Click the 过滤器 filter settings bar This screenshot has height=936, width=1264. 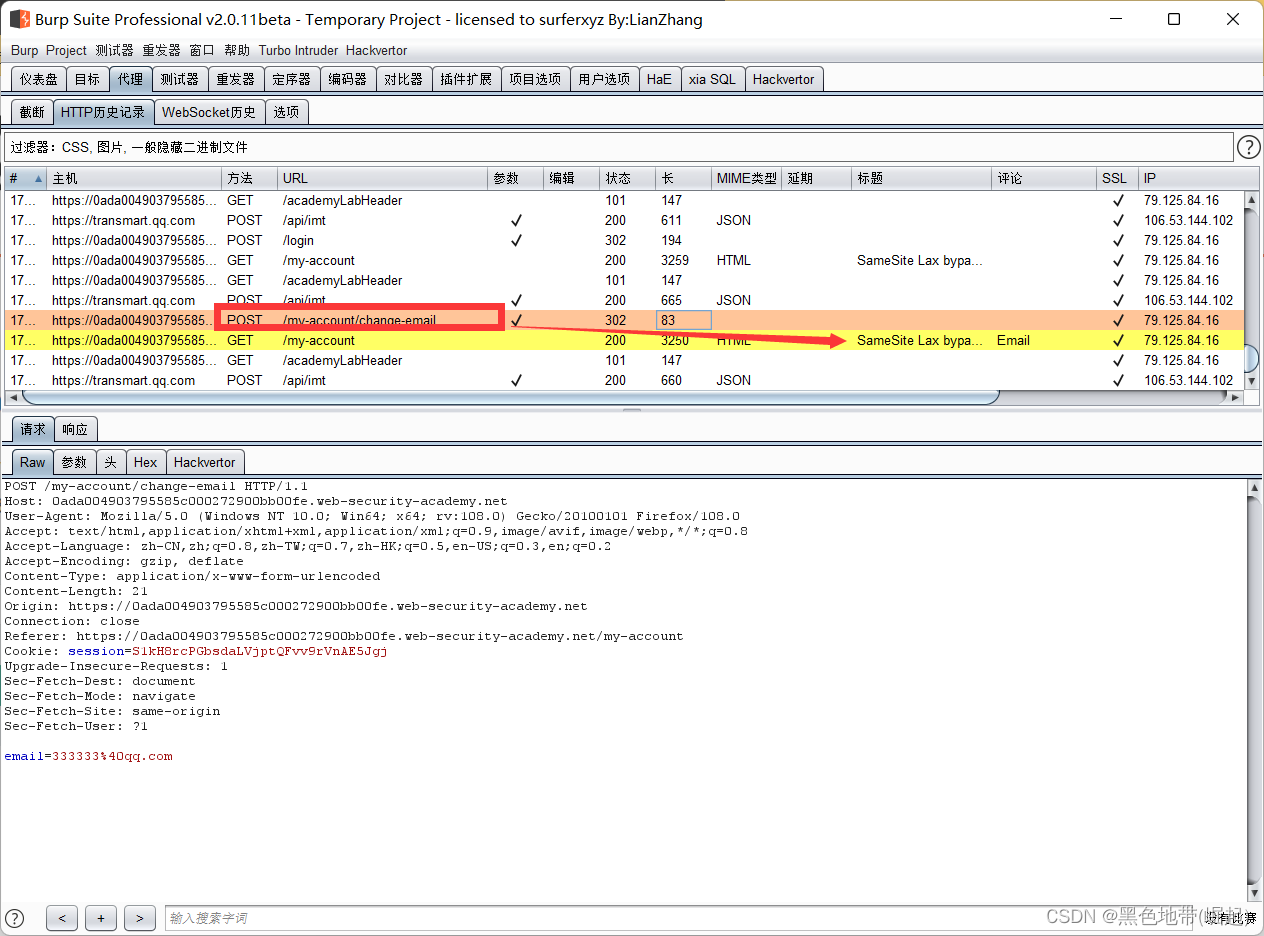(618, 147)
